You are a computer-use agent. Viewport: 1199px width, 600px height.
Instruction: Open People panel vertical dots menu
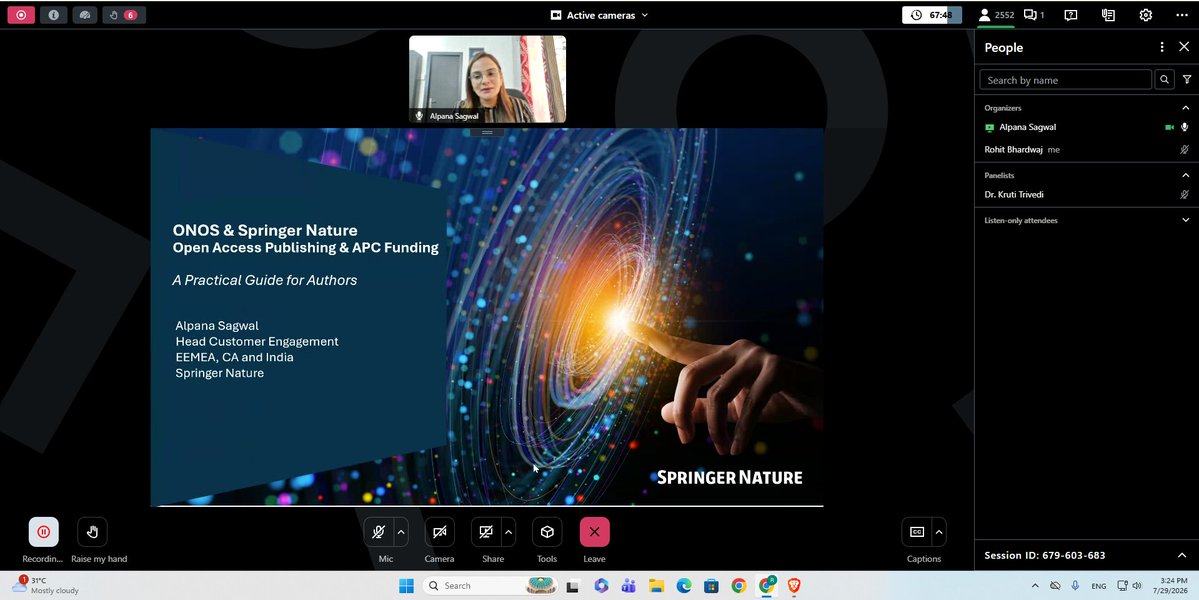[x=1162, y=47]
